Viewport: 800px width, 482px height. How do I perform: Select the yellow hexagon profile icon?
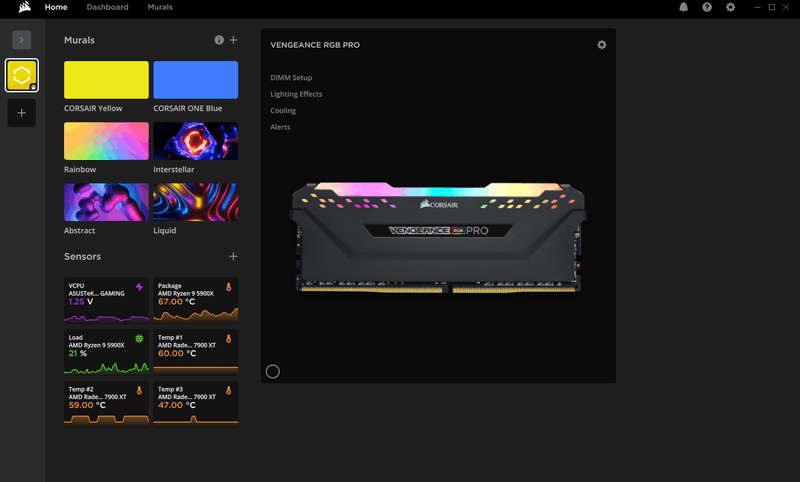pyautogui.click(x=21, y=75)
